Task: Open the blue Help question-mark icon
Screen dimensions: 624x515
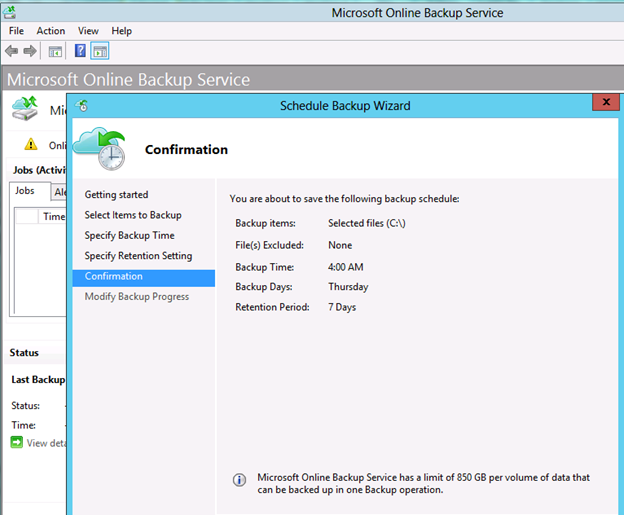Action: 80,51
